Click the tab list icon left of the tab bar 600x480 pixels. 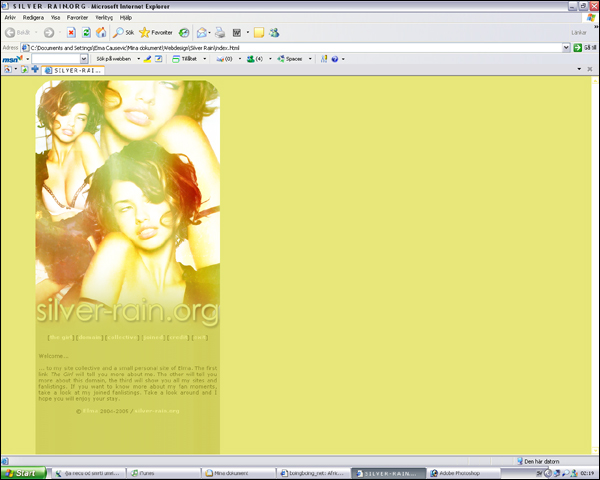coord(8,69)
